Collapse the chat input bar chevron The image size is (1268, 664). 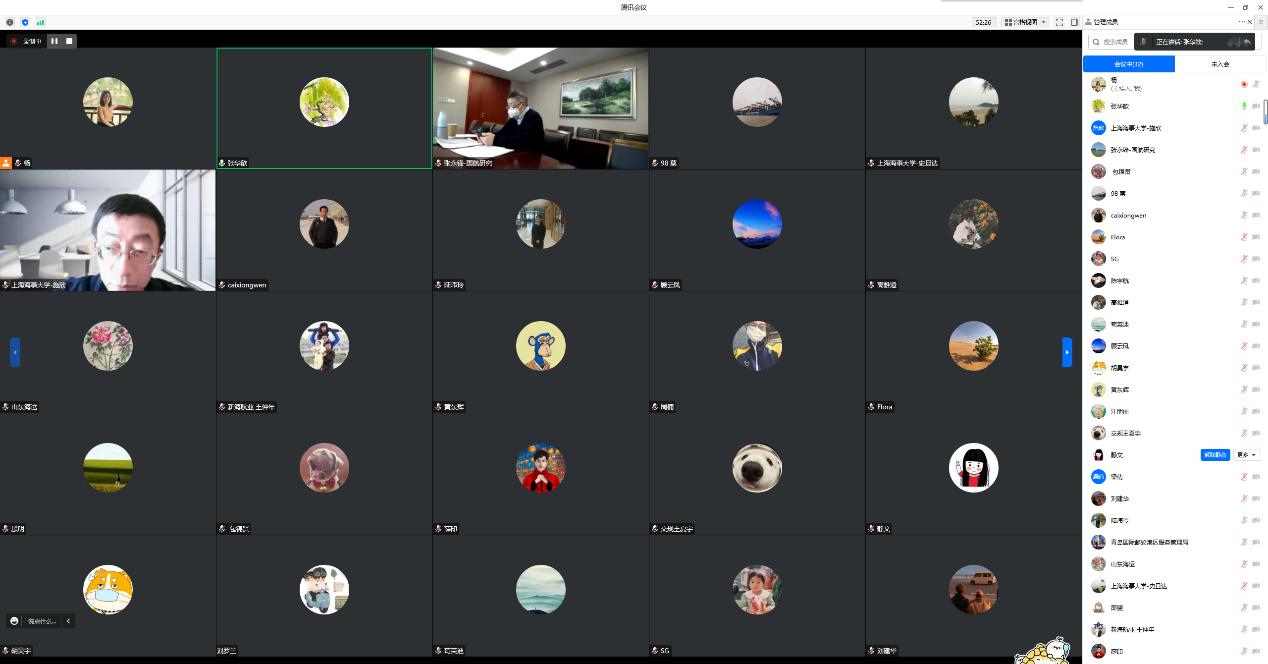[x=68, y=621]
